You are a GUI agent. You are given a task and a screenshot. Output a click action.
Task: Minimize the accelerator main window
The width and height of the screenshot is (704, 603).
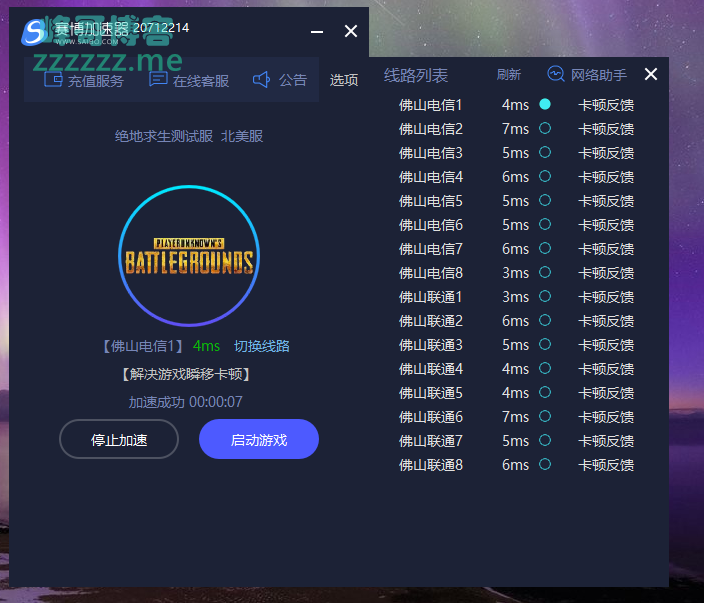317,32
